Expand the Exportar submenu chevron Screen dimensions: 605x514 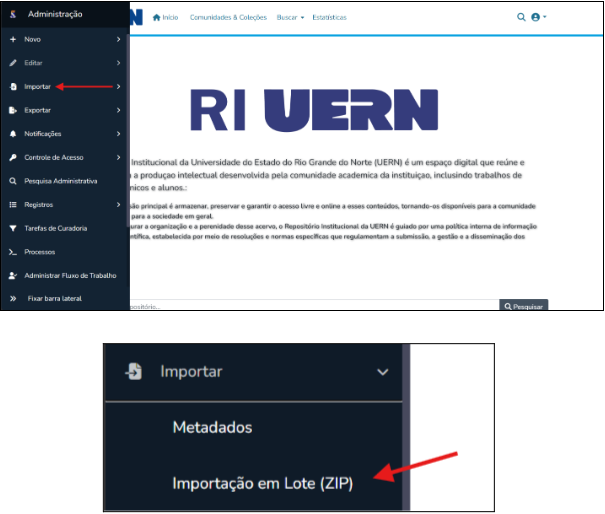[118, 110]
